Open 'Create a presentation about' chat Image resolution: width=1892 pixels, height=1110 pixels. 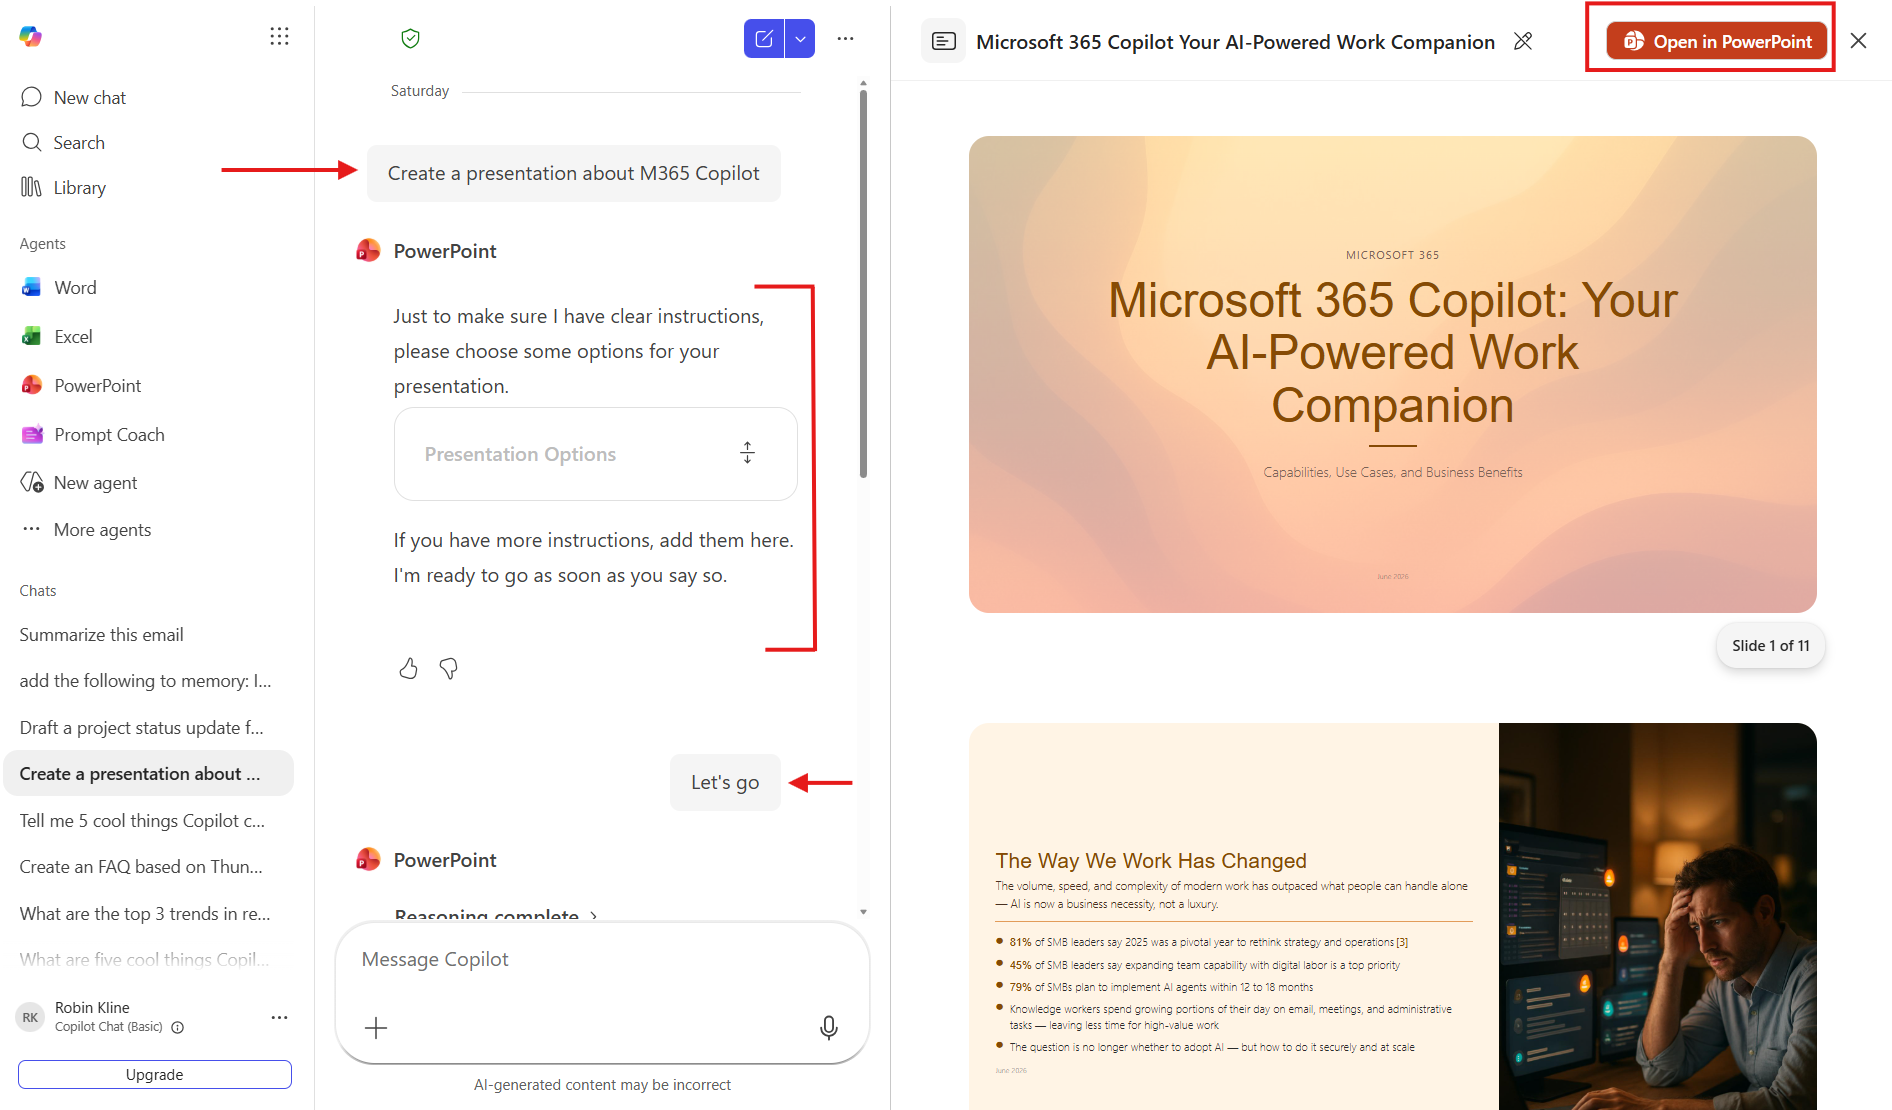[148, 774]
